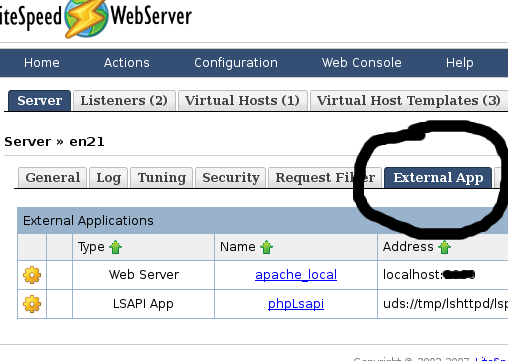Open the Log sub-tab
508x361 pixels.
point(109,178)
